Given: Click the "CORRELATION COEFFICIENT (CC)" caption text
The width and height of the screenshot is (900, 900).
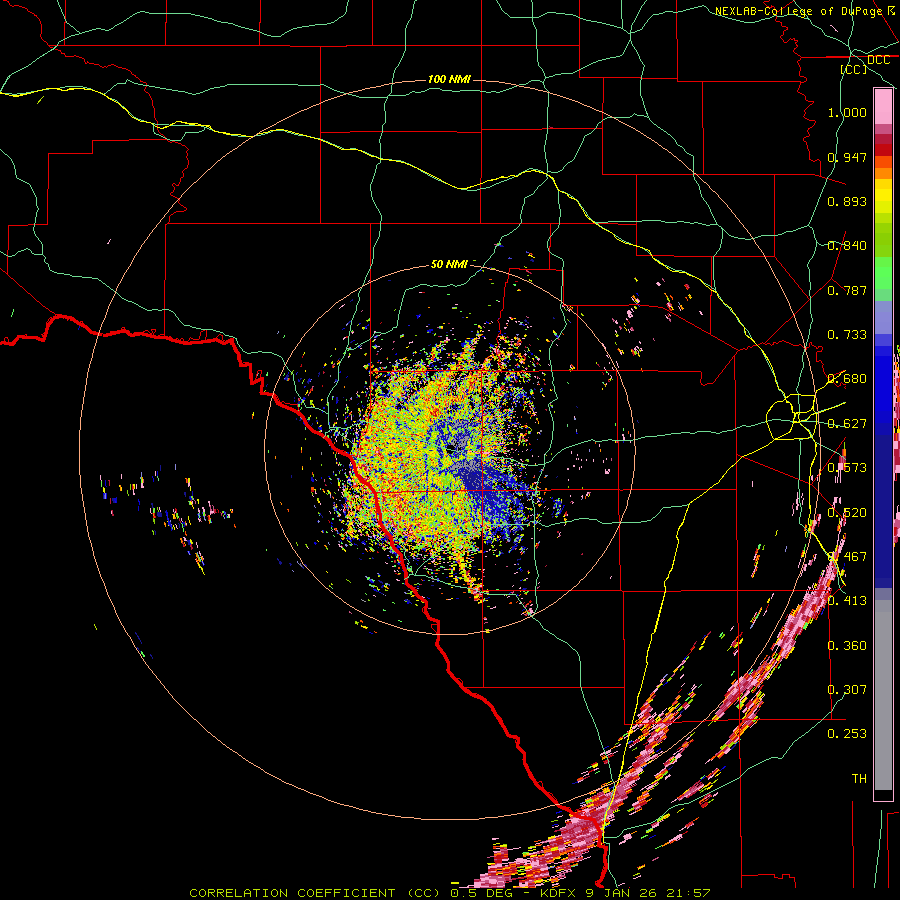Looking at the screenshot, I should (314, 893).
